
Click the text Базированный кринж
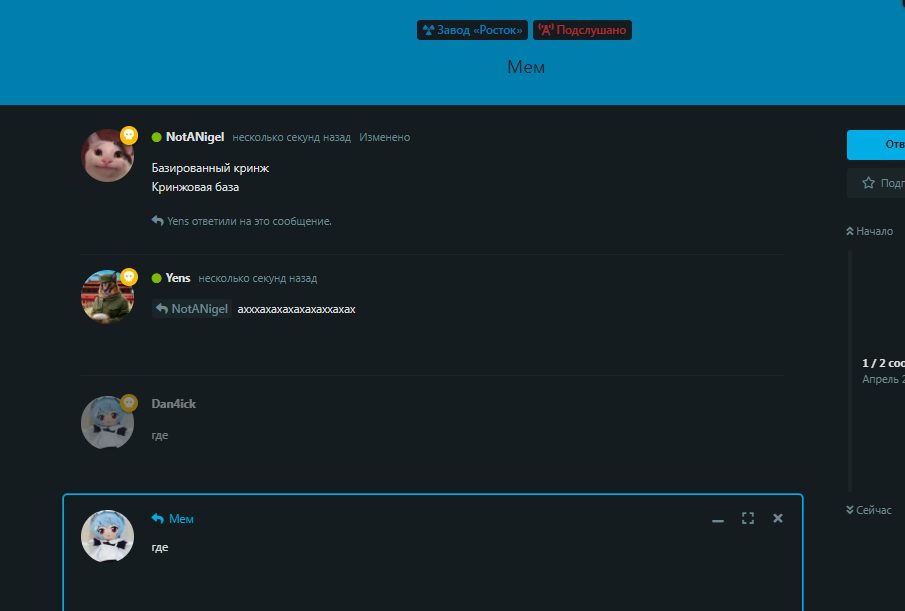(x=210, y=168)
